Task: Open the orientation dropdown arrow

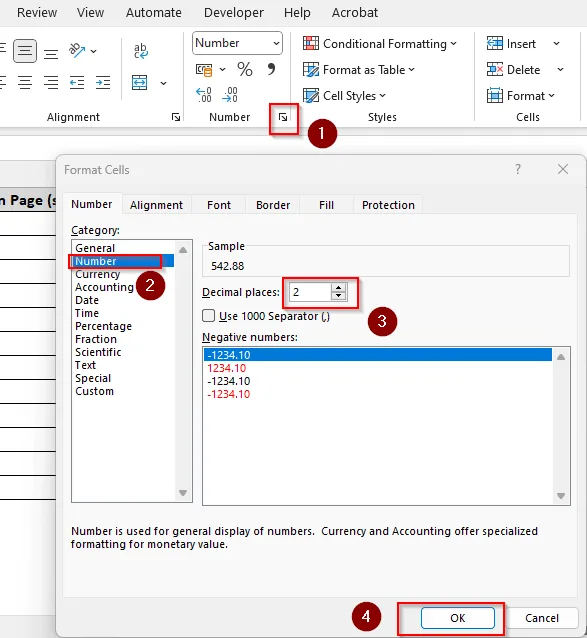Action: point(94,51)
